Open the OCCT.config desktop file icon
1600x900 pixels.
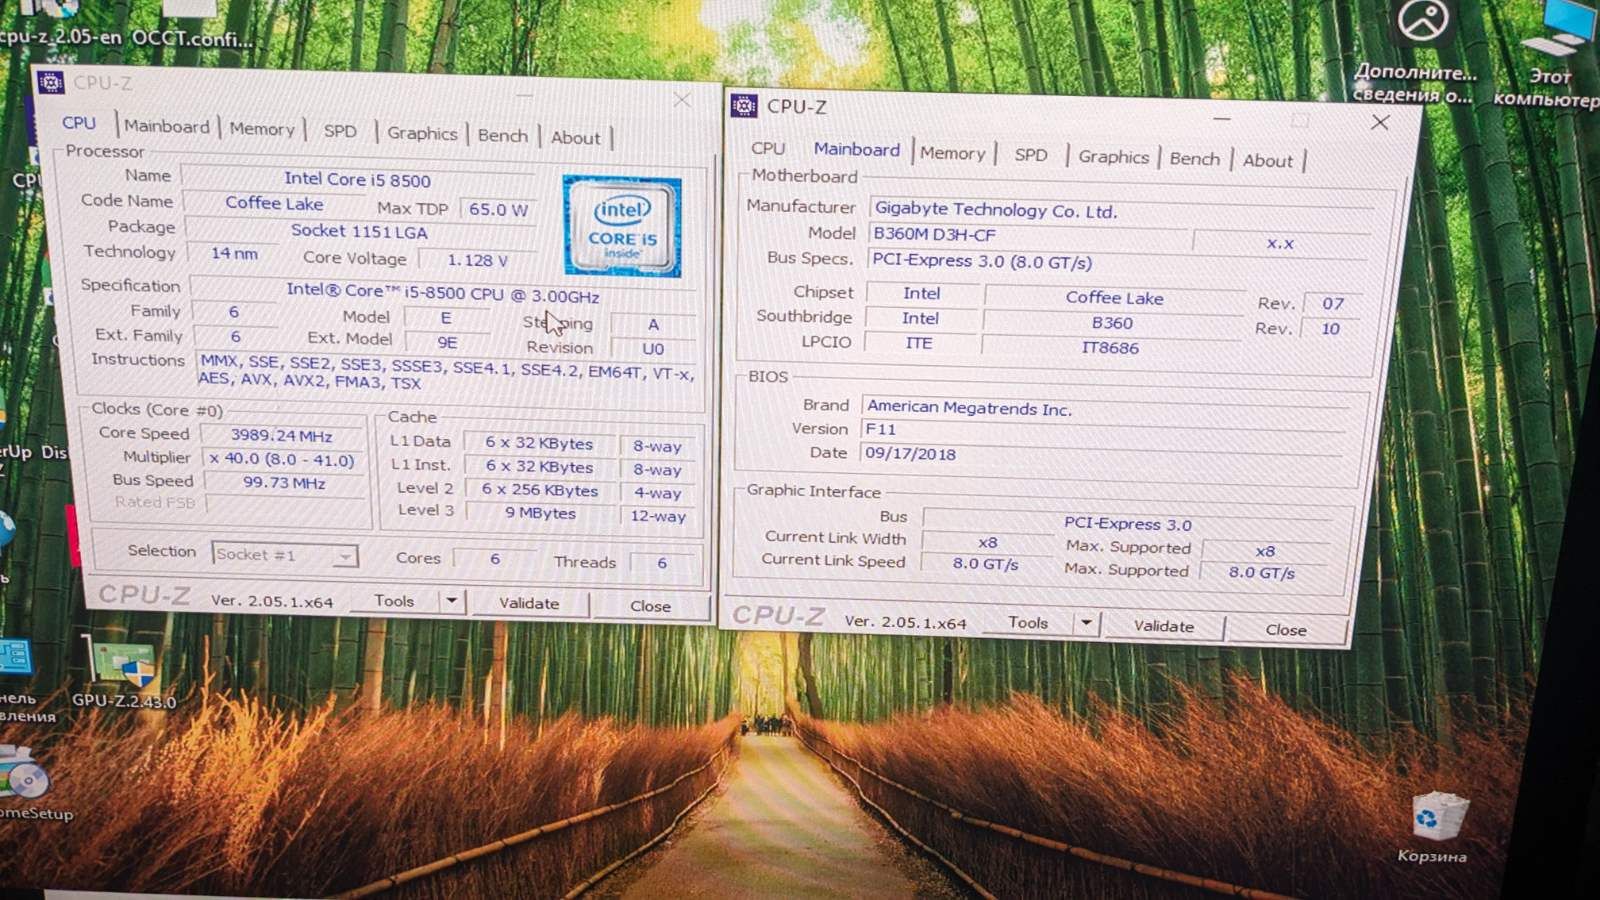click(x=192, y=27)
